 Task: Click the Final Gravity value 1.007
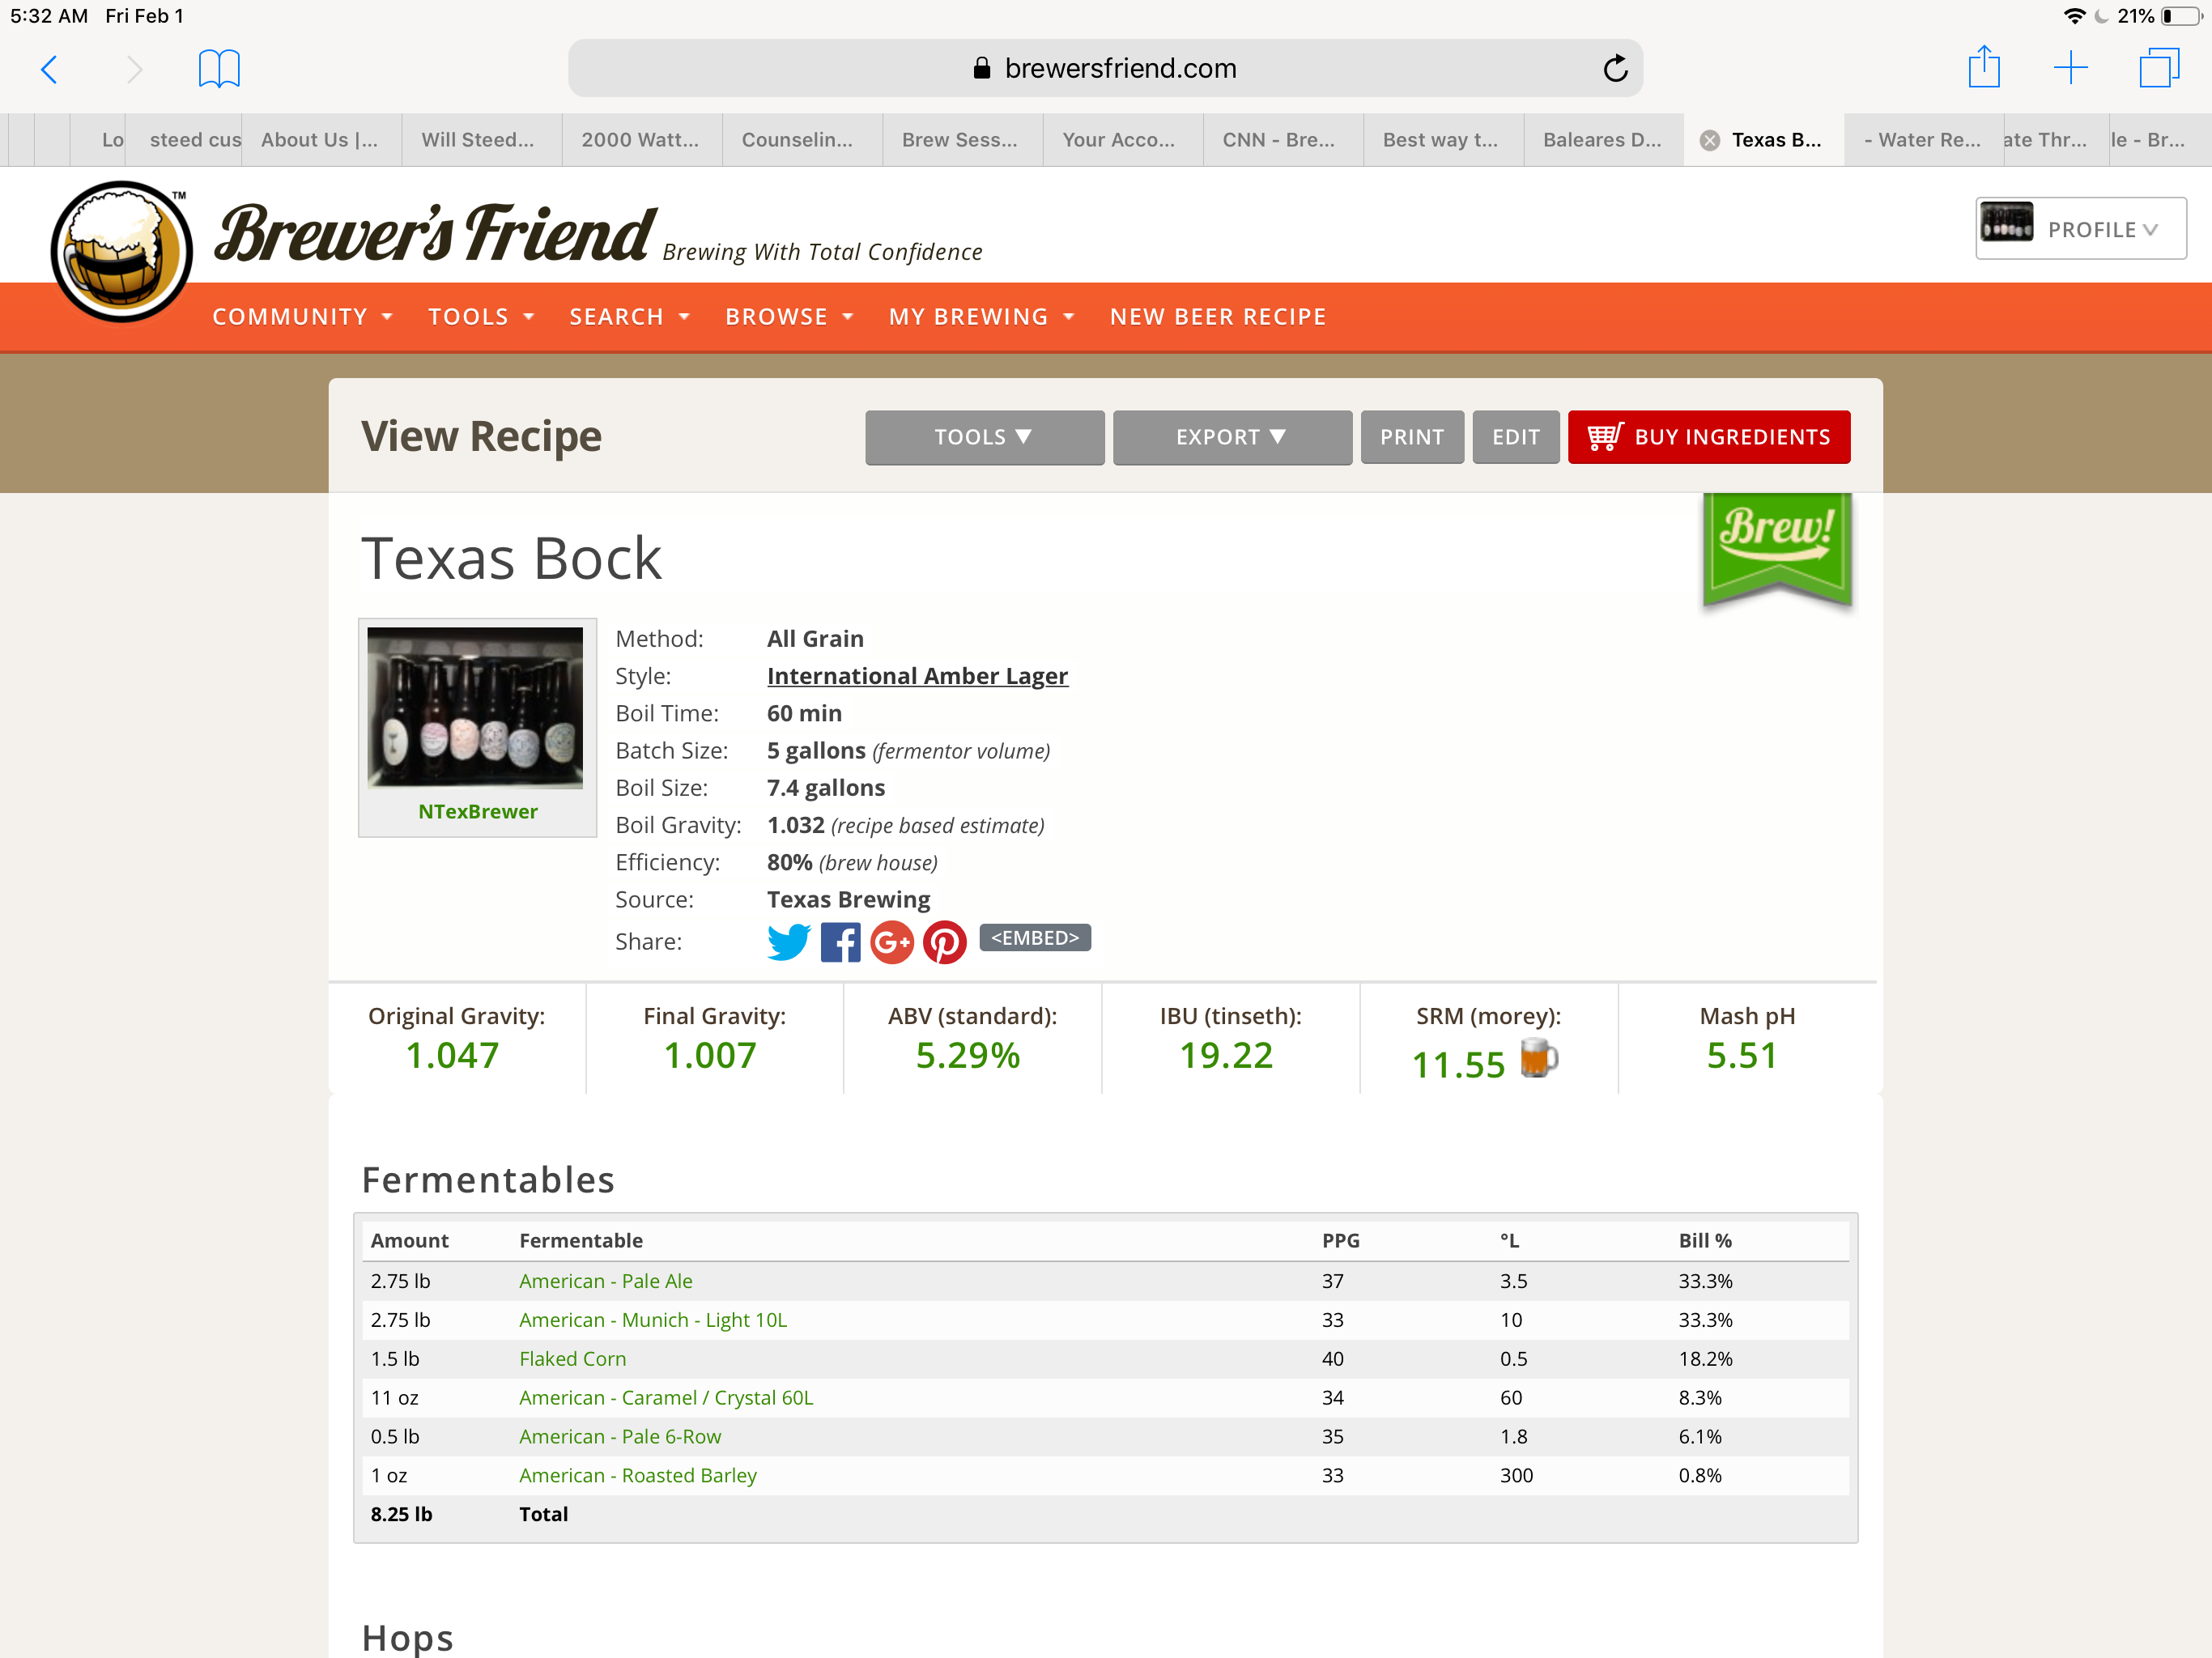tap(711, 1055)
